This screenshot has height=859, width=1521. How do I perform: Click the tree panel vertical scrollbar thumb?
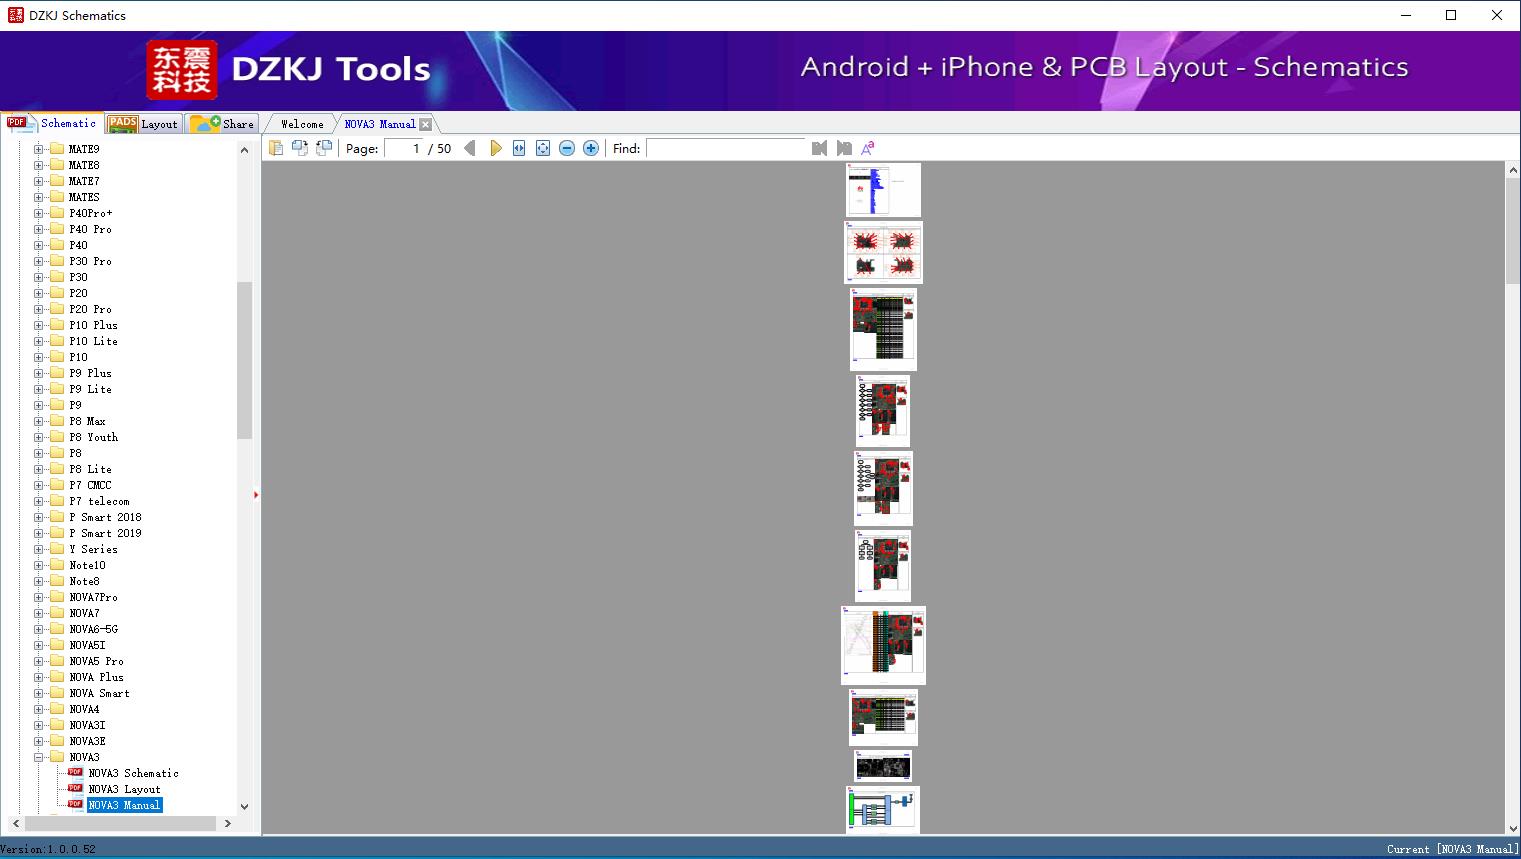(244, 360)
